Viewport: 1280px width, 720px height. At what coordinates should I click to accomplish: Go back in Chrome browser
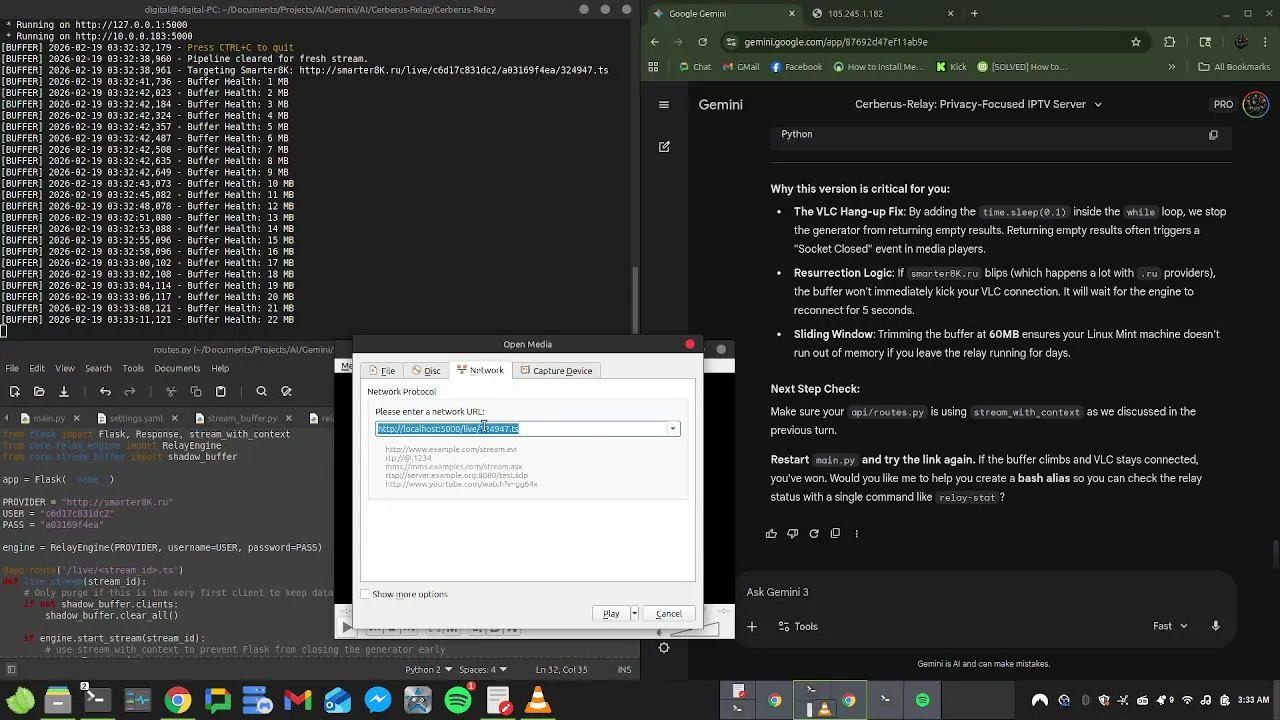(655, 42)
